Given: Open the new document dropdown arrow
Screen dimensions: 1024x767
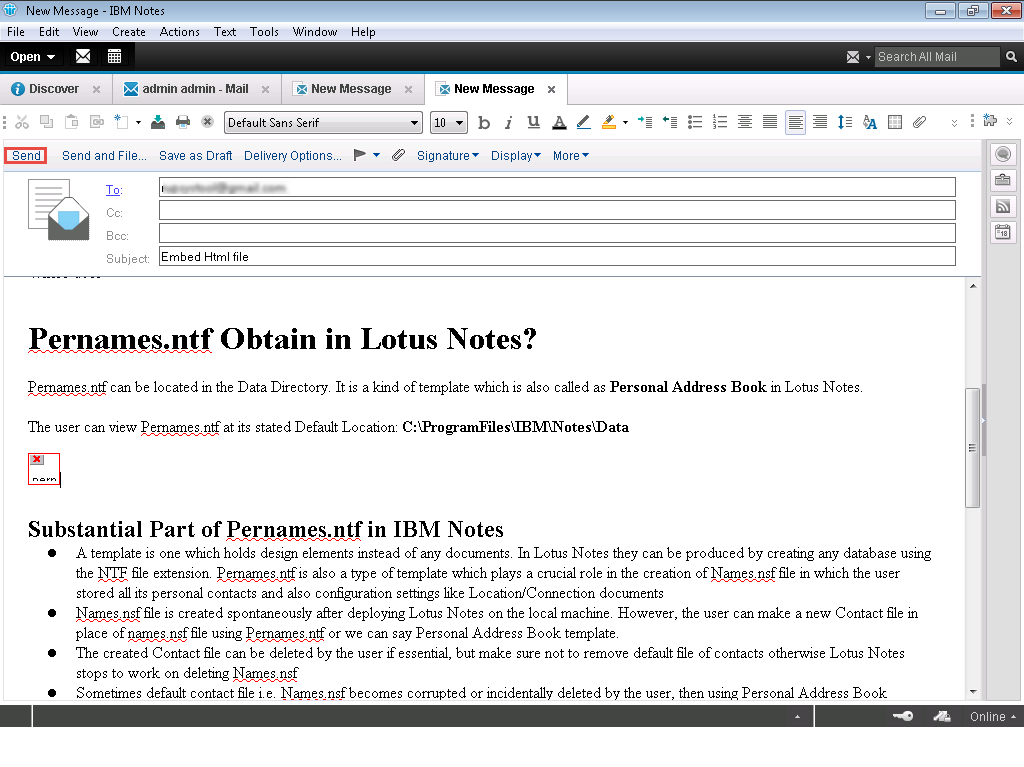Looking at the screenshot, I should pyautogui.click(x=138, y=122).
